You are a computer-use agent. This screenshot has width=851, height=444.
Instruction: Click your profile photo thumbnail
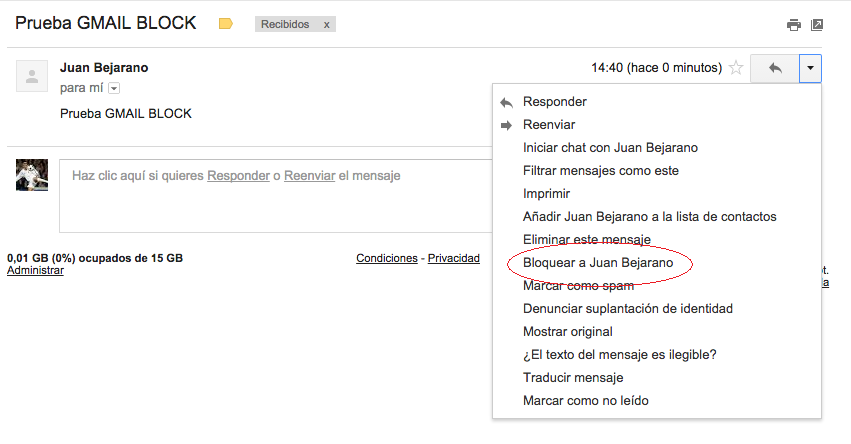pyautogui.click(x=32, y=175)
